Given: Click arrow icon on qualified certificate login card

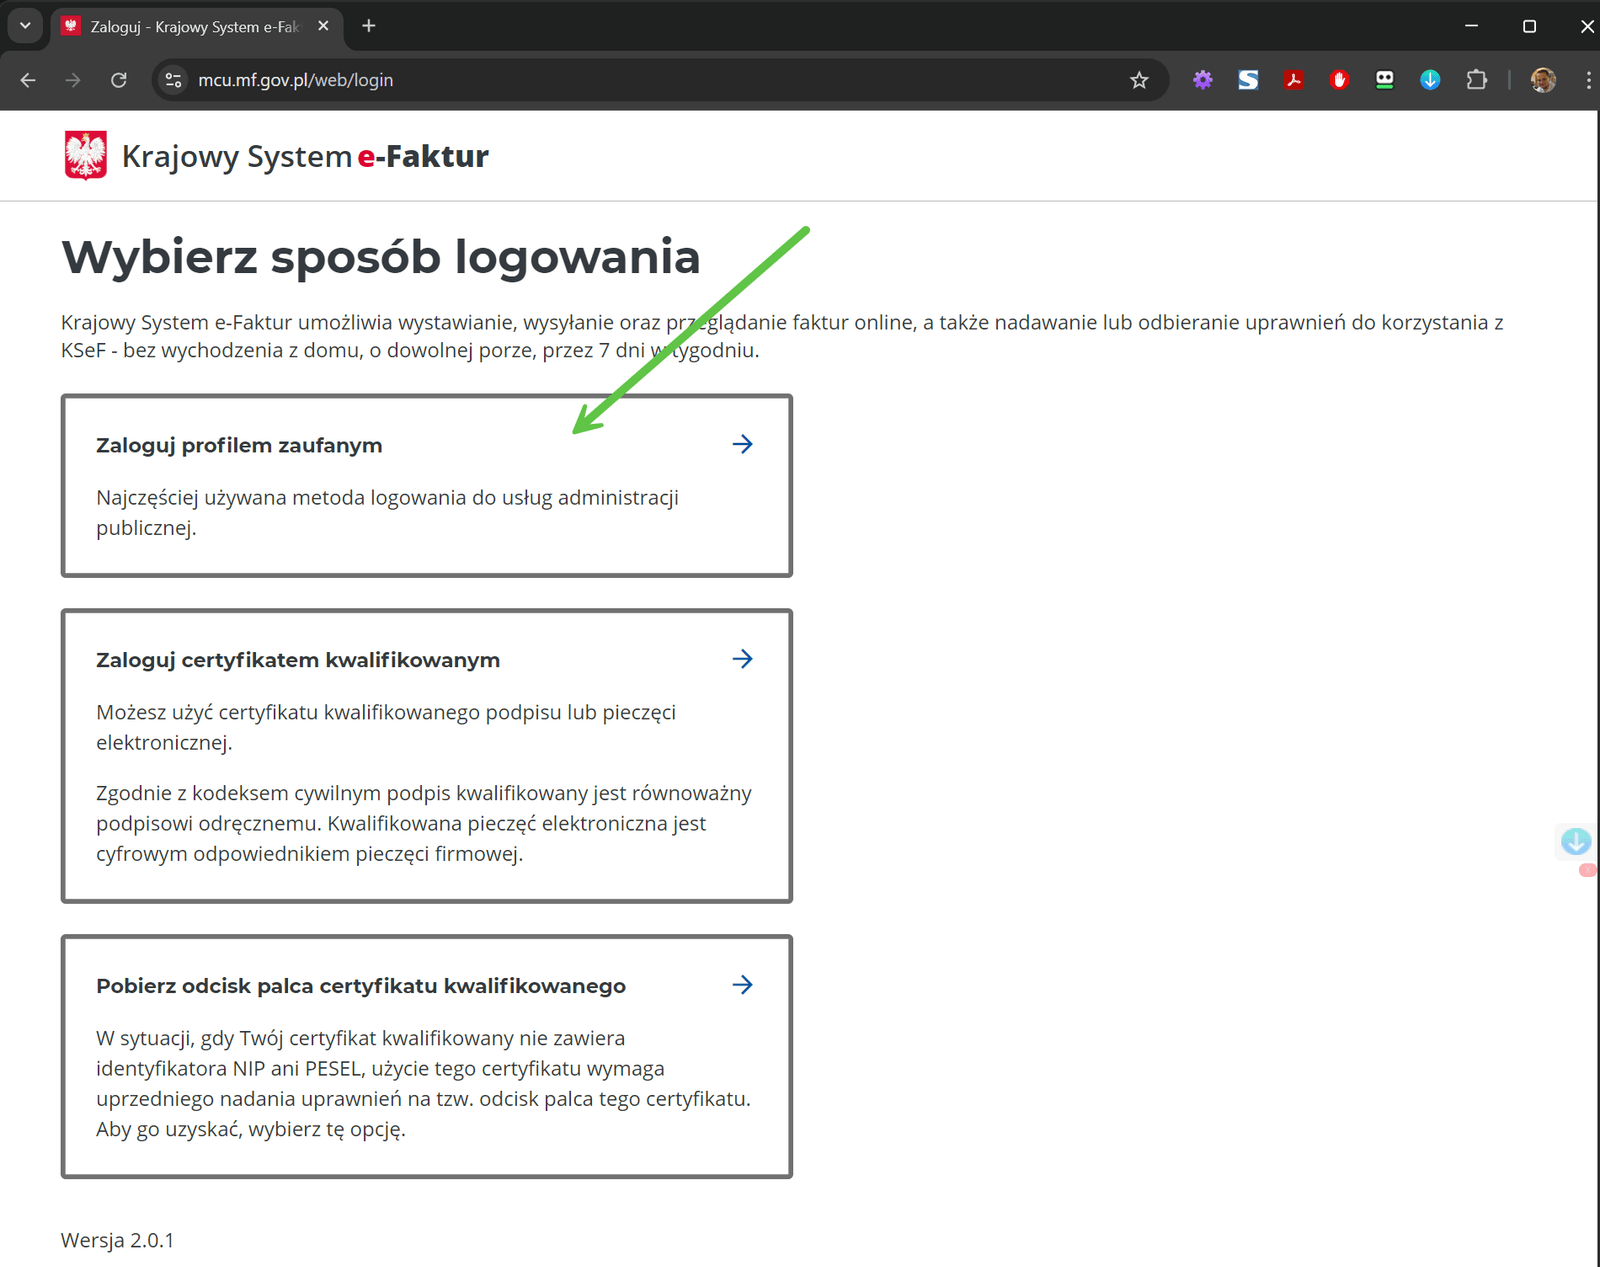Looking at the screenshot, I should click(742, 659).
